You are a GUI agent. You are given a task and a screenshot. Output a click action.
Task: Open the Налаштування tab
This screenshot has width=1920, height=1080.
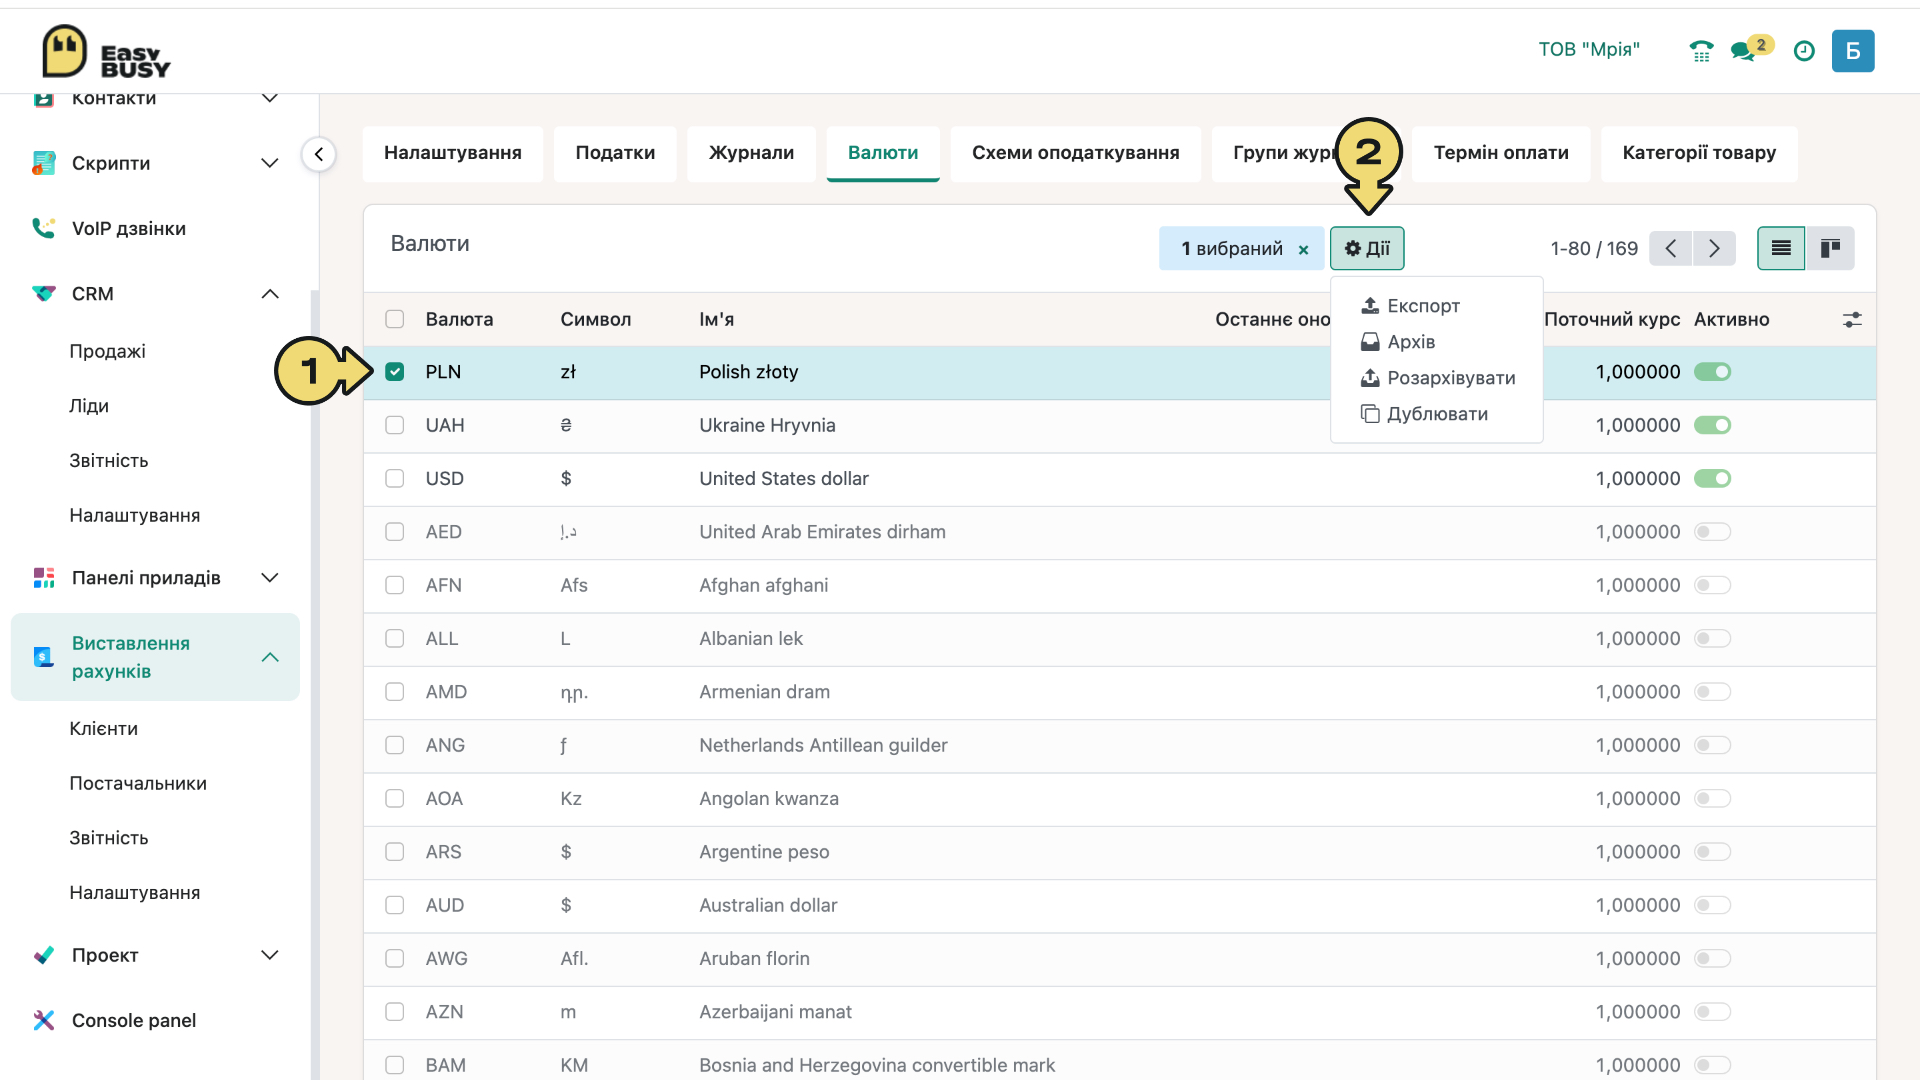click(x=453, y=153)
